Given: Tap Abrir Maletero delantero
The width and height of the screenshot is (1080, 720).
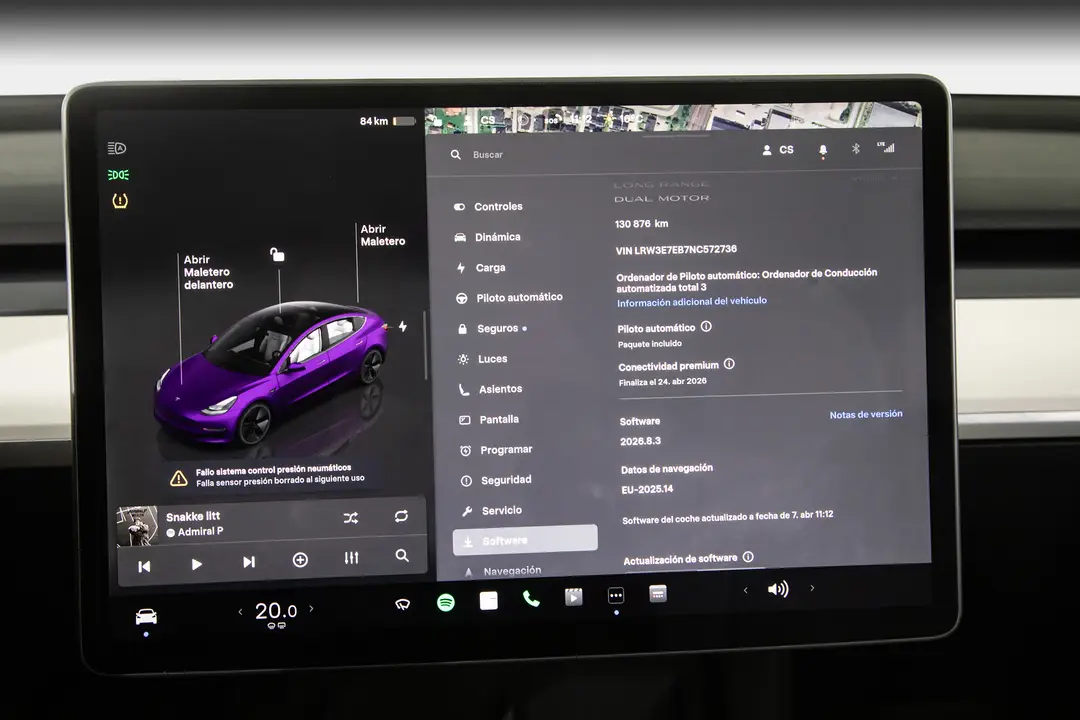Looking at the screenshot, I should click(208, 272).
